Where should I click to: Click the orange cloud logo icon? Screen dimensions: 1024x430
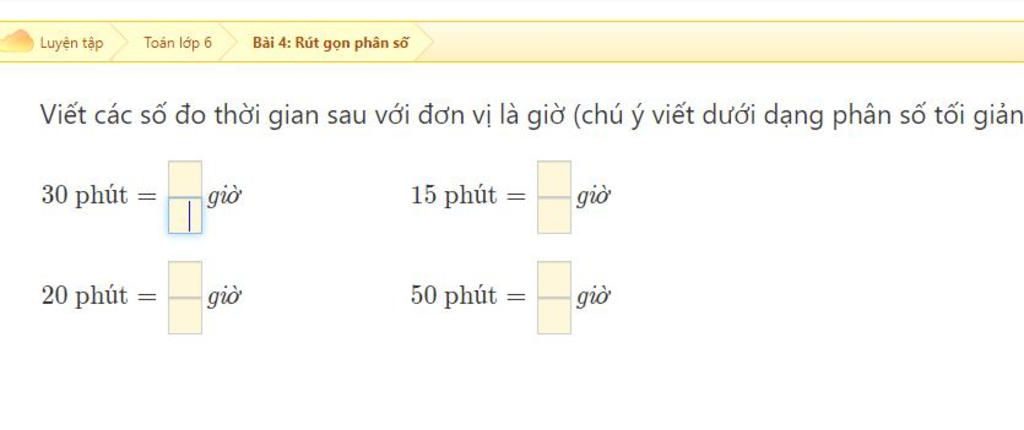(x=16, y=42)
